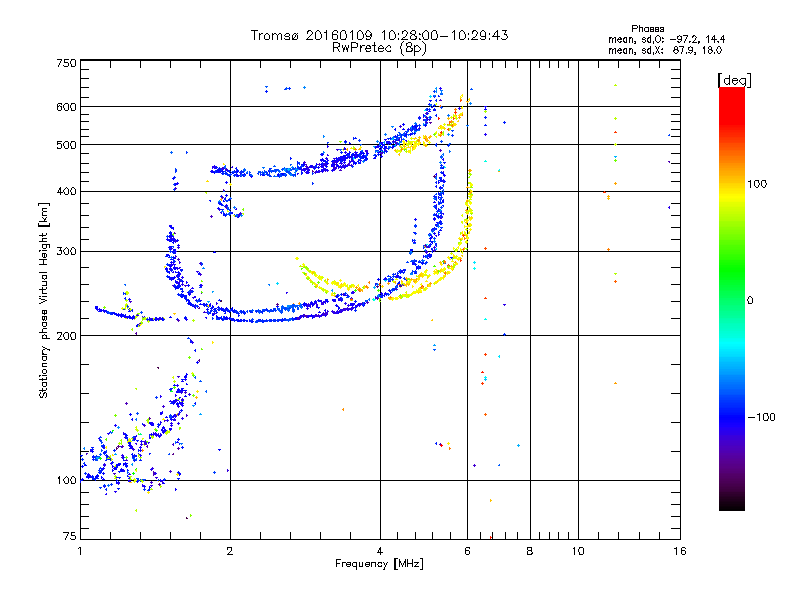This screenshot has height=600, width=800.
Task: Click the y-axis tick label '750'
Action: pos(67,63)
